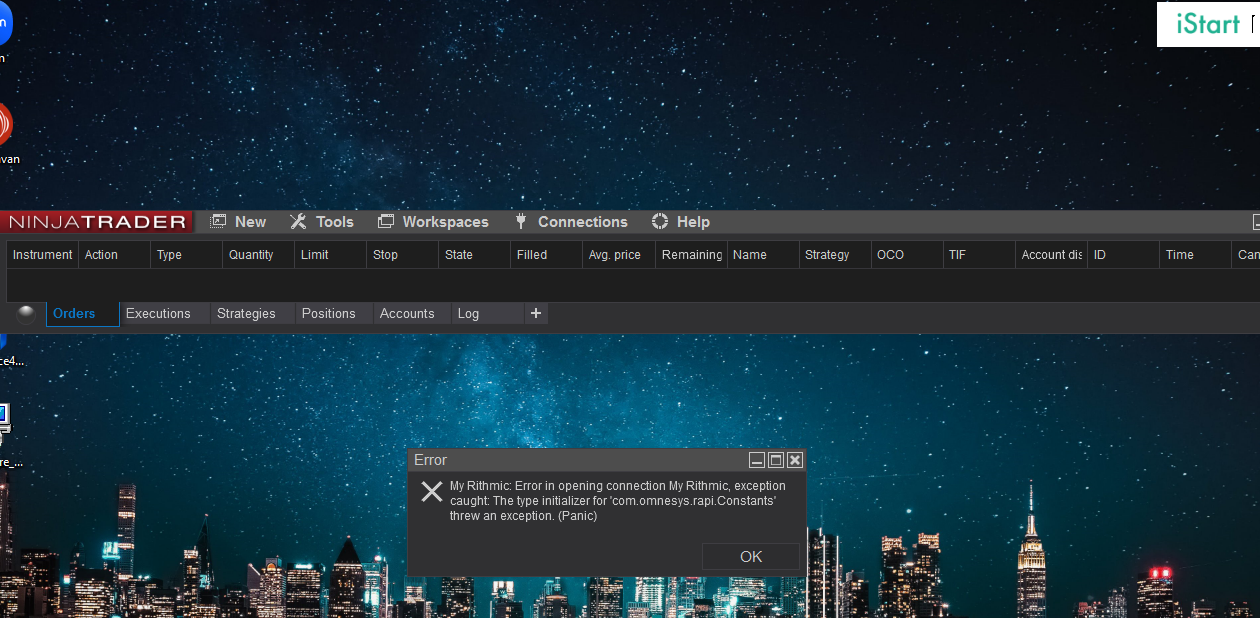
Task: Click the NinjaTrader logo
Action: click(97, 222)
